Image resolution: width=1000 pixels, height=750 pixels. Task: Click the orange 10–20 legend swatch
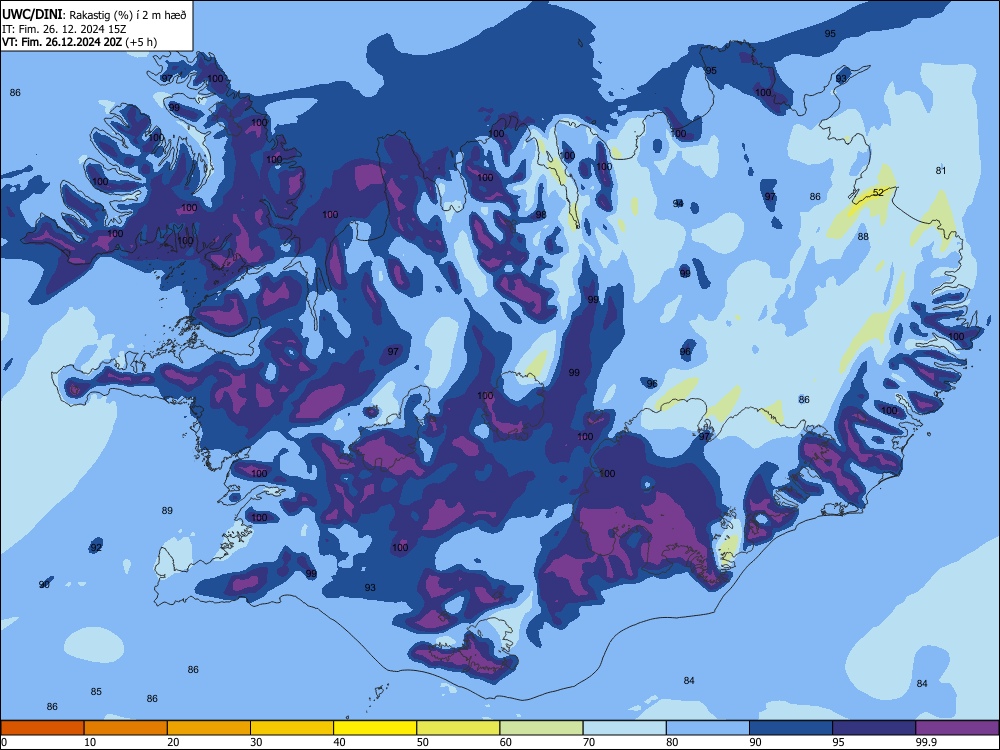coord(126,728)
